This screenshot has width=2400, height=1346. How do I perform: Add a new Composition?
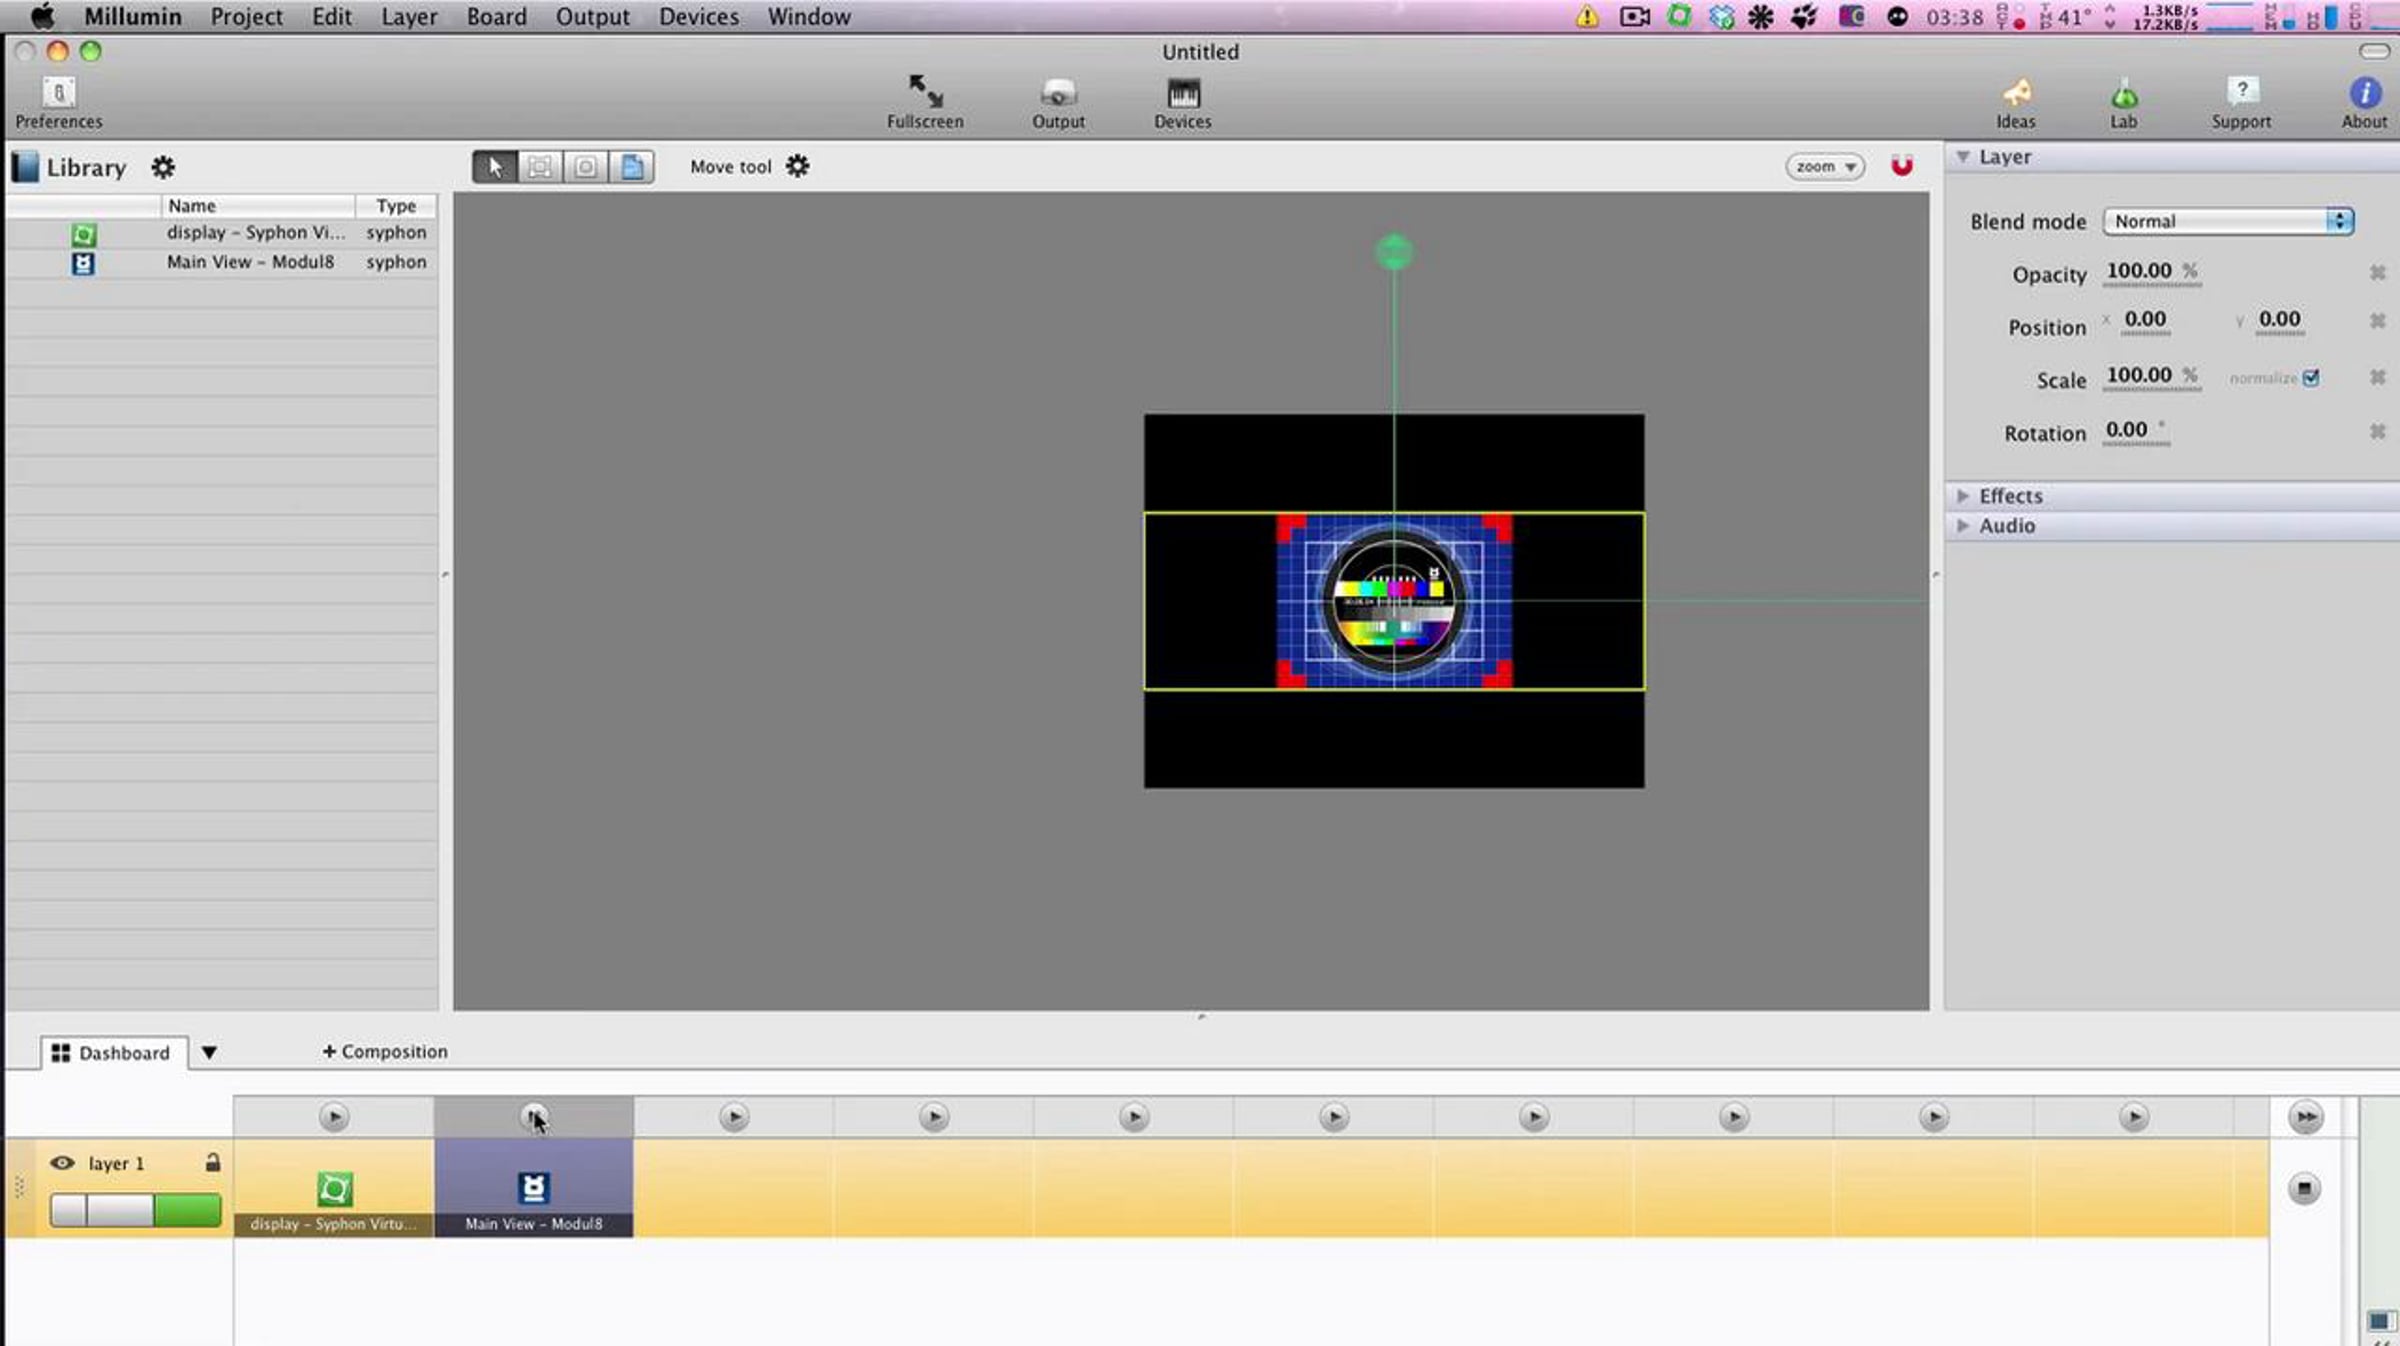point(385,1052)
